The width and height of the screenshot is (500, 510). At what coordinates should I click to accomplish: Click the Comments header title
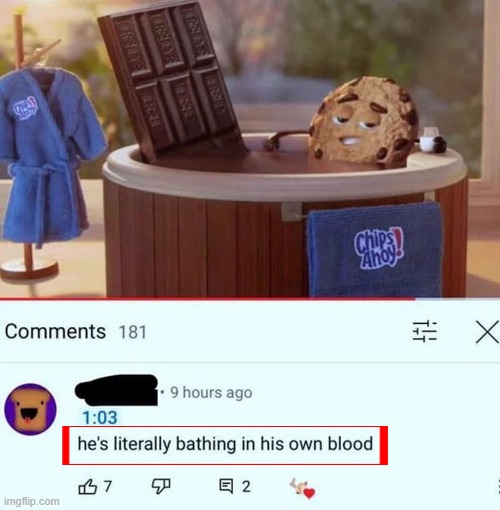coord(55,332)
